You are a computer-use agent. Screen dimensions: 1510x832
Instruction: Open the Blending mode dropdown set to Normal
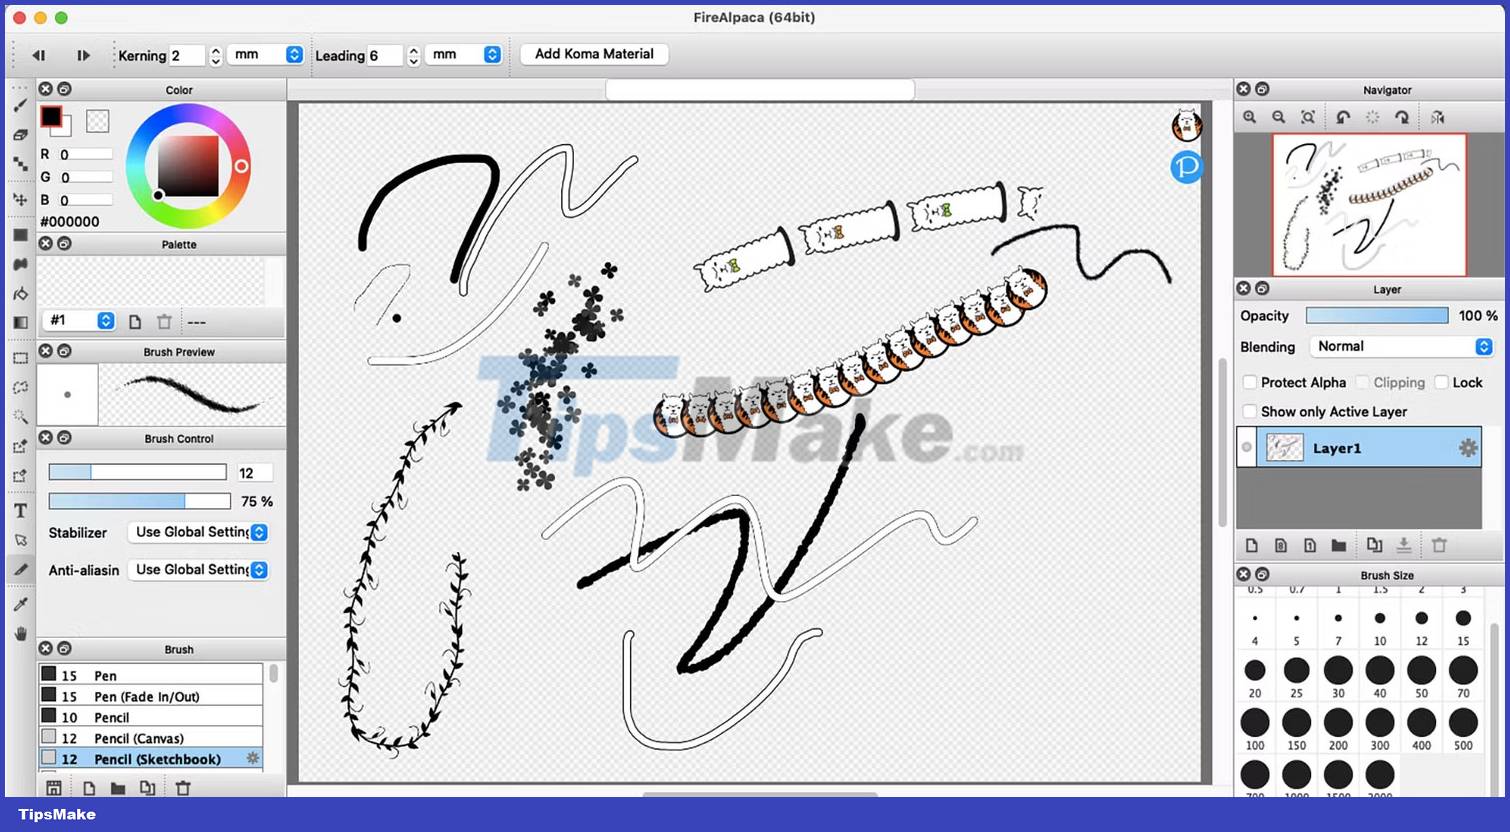point(1399,346)
